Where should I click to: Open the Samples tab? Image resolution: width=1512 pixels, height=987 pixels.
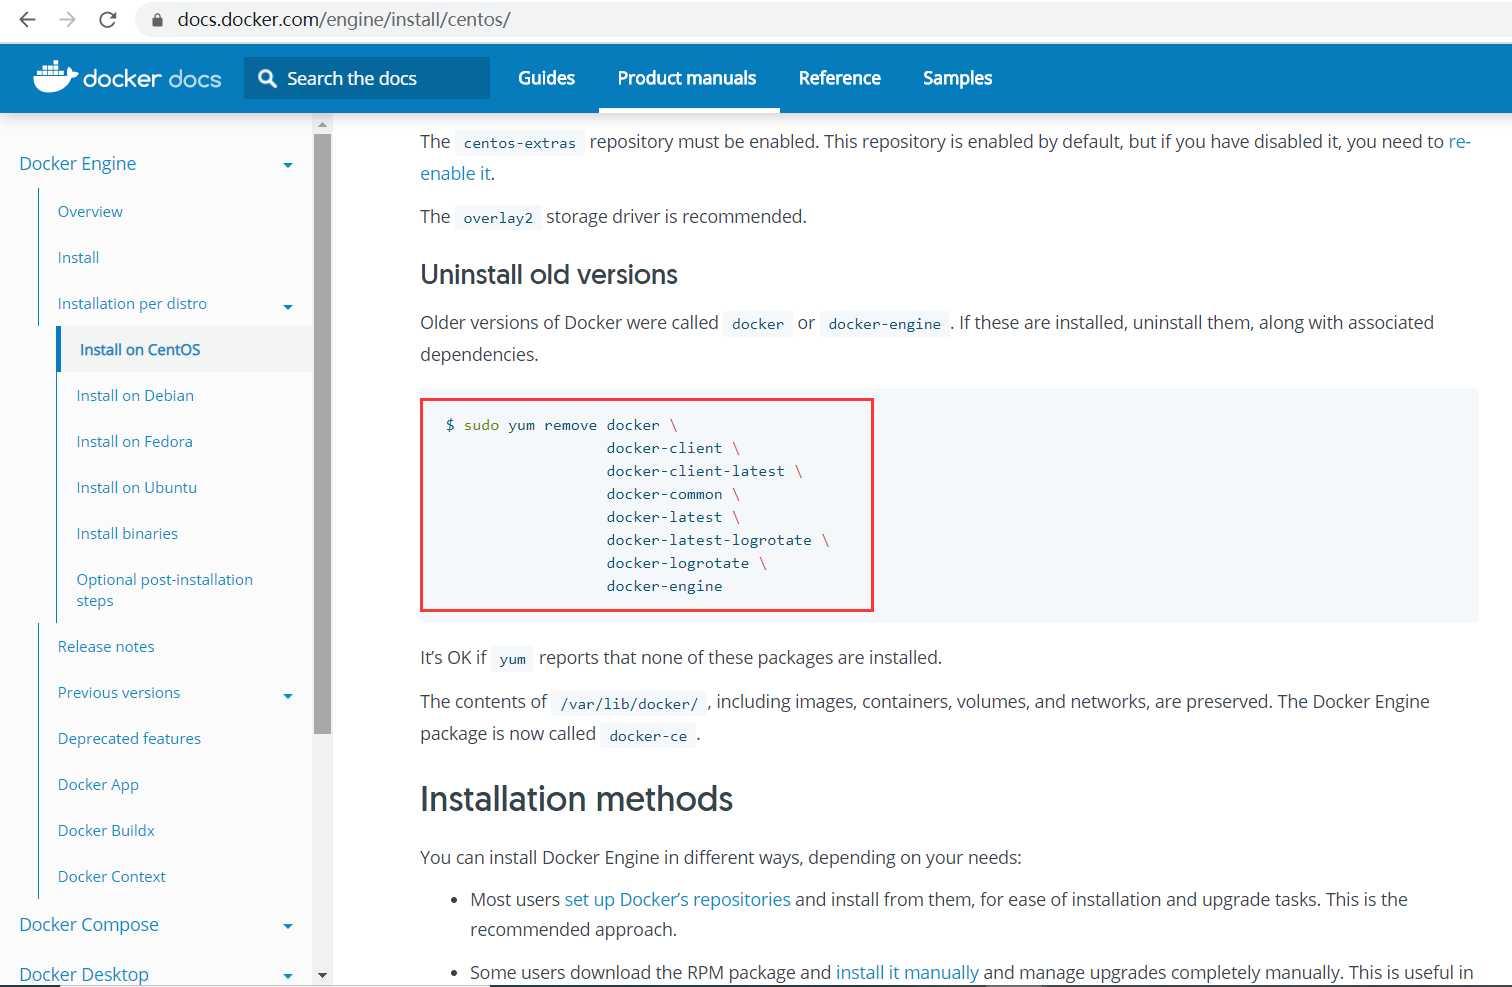(957, 78)
